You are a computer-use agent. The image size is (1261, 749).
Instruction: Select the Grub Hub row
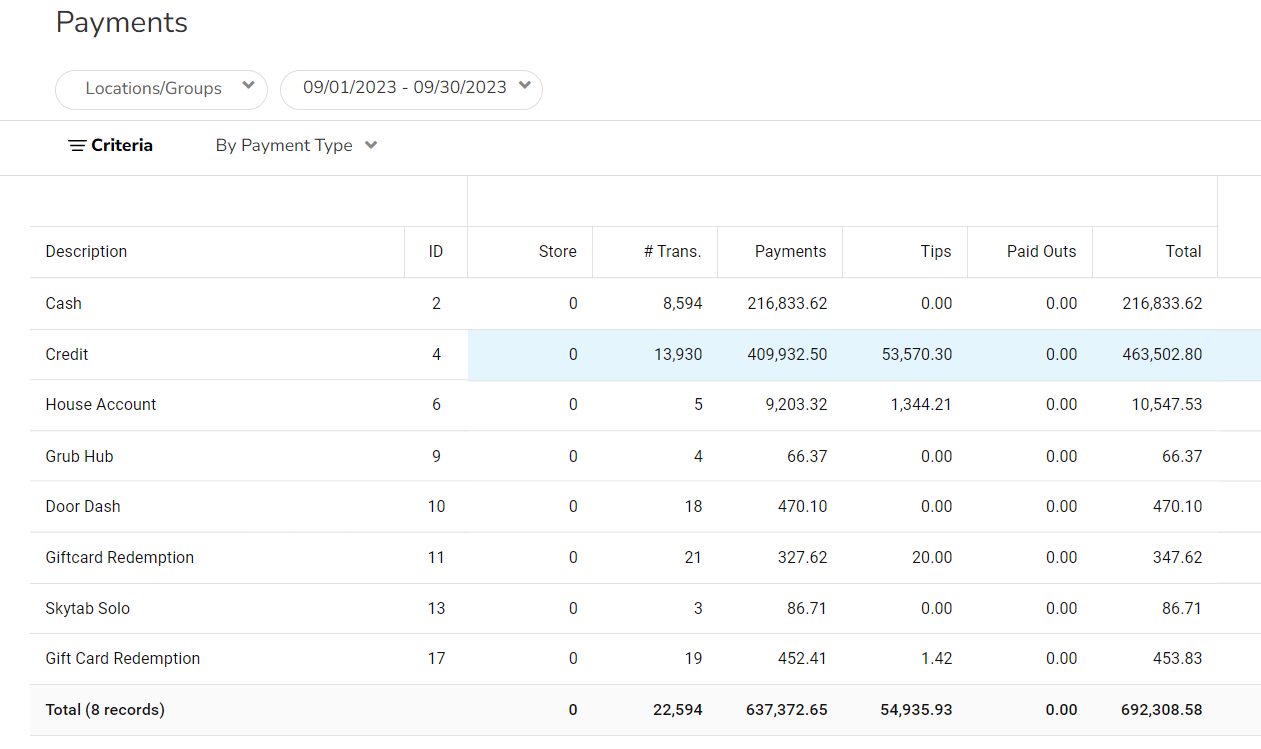tap(79, 457)
